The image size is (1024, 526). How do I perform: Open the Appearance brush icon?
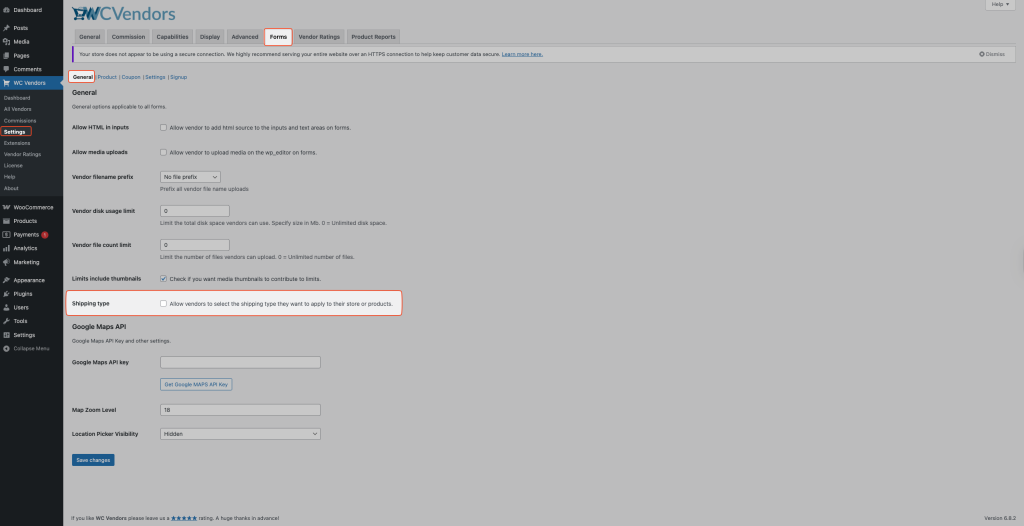[x=7, y=280]
